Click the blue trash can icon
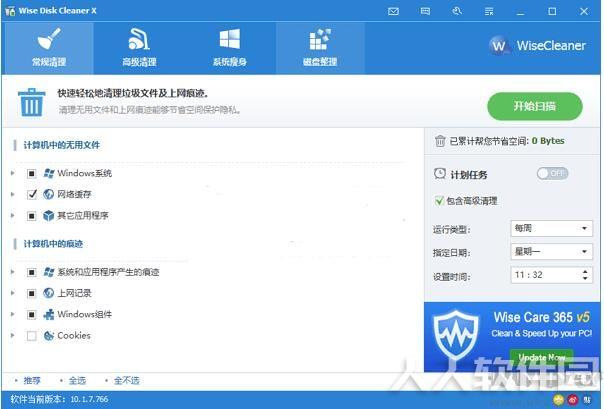This screenshot has height=409, width=604. click(x=31, y=102)
